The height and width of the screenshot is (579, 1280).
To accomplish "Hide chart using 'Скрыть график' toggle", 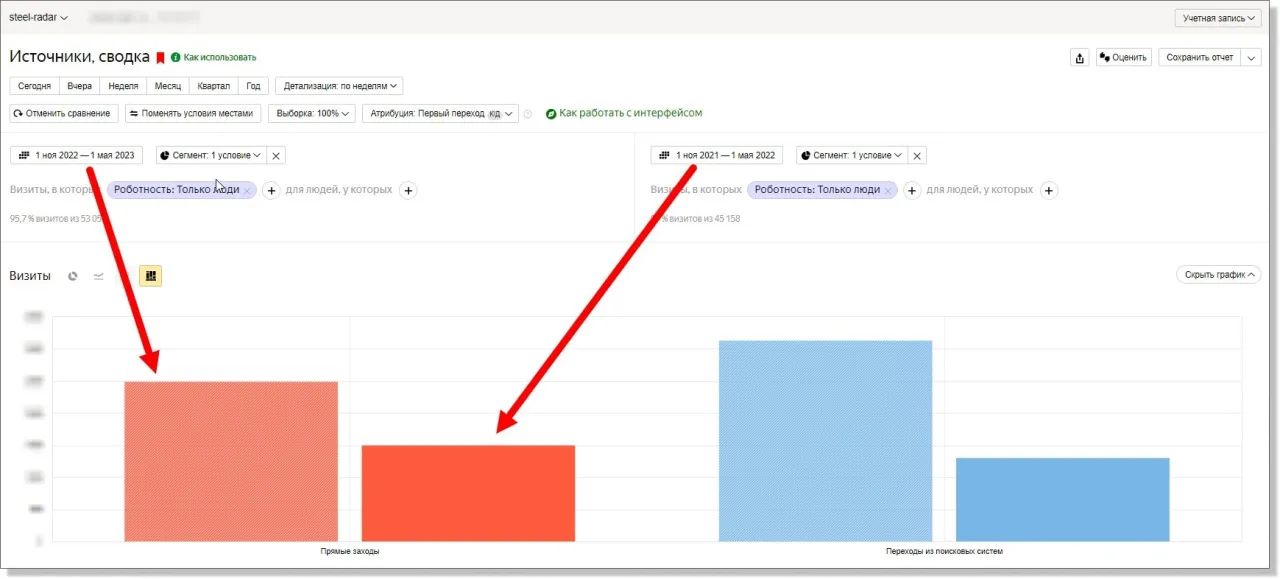I will 1217,275.
